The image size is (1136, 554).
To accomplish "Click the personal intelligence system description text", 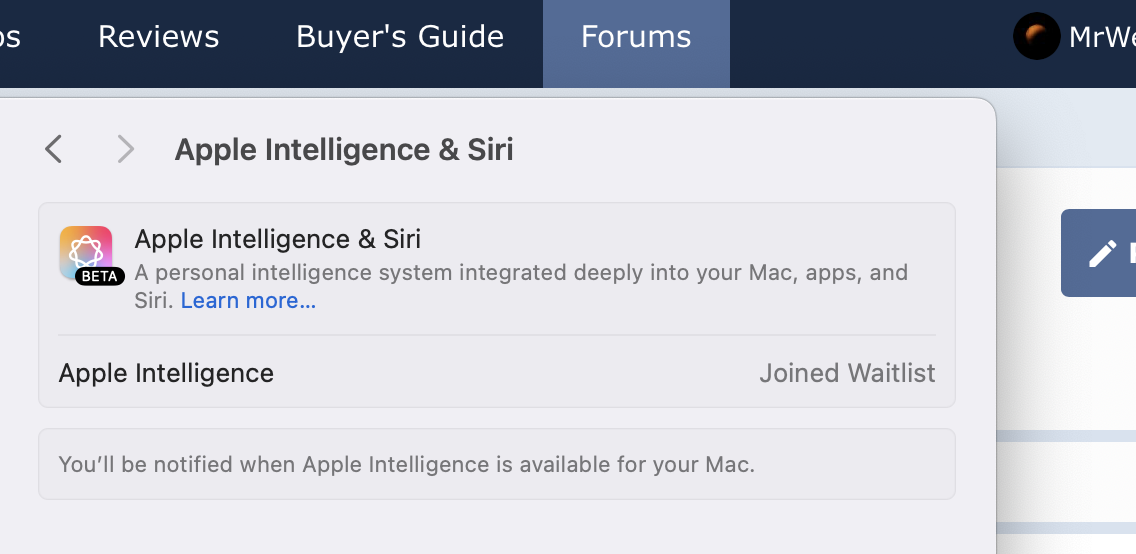I will (521, 286).
